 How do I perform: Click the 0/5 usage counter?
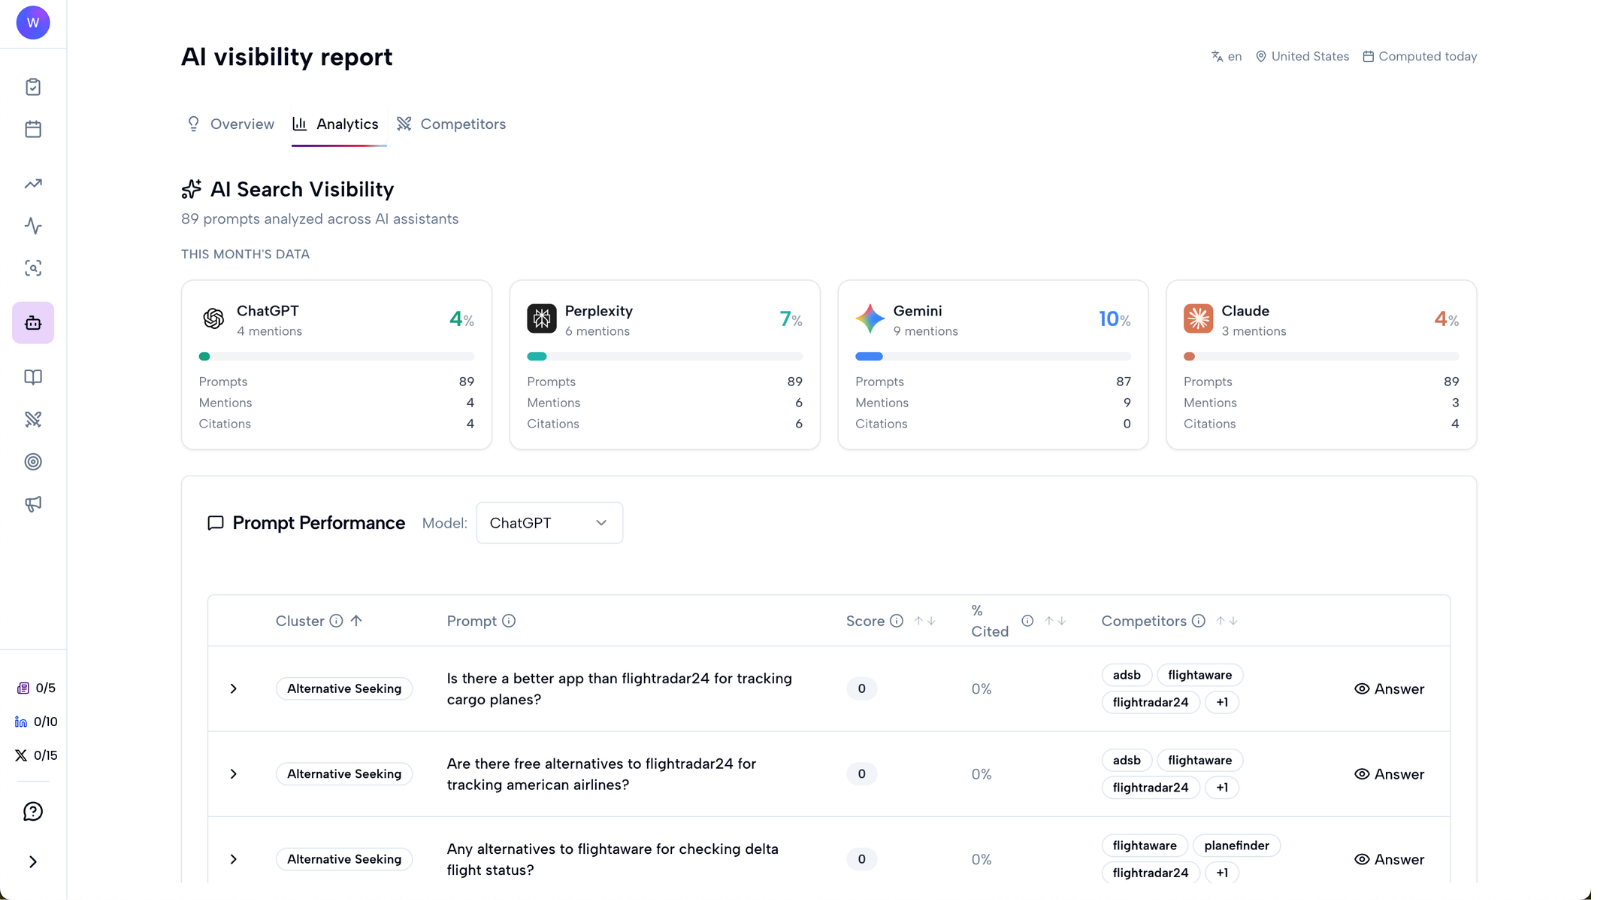click(36, 688)
